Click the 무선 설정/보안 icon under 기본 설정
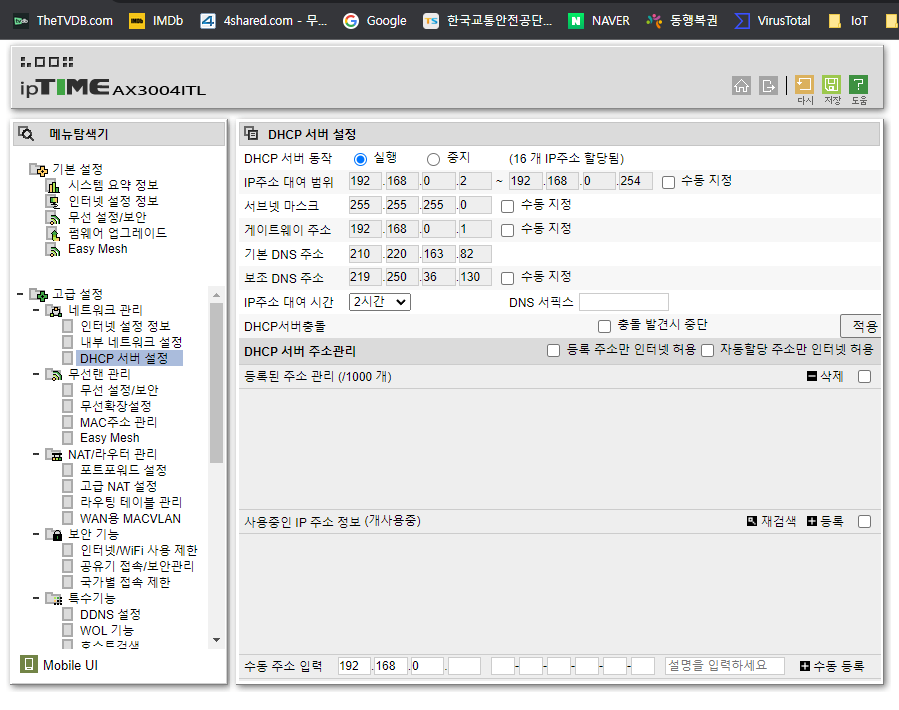This screenshot has height=710, width=899. [x=53, y=217]
